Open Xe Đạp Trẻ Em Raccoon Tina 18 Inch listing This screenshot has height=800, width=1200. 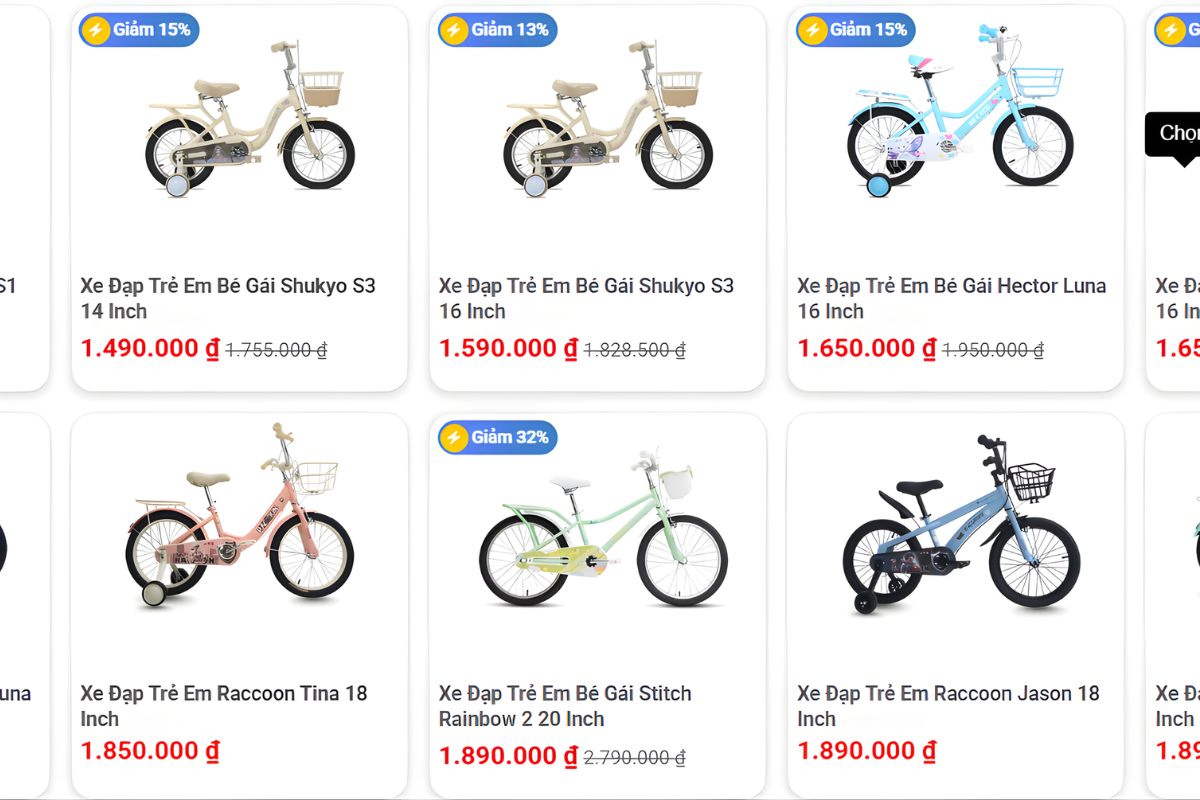[x=223, y=705]
